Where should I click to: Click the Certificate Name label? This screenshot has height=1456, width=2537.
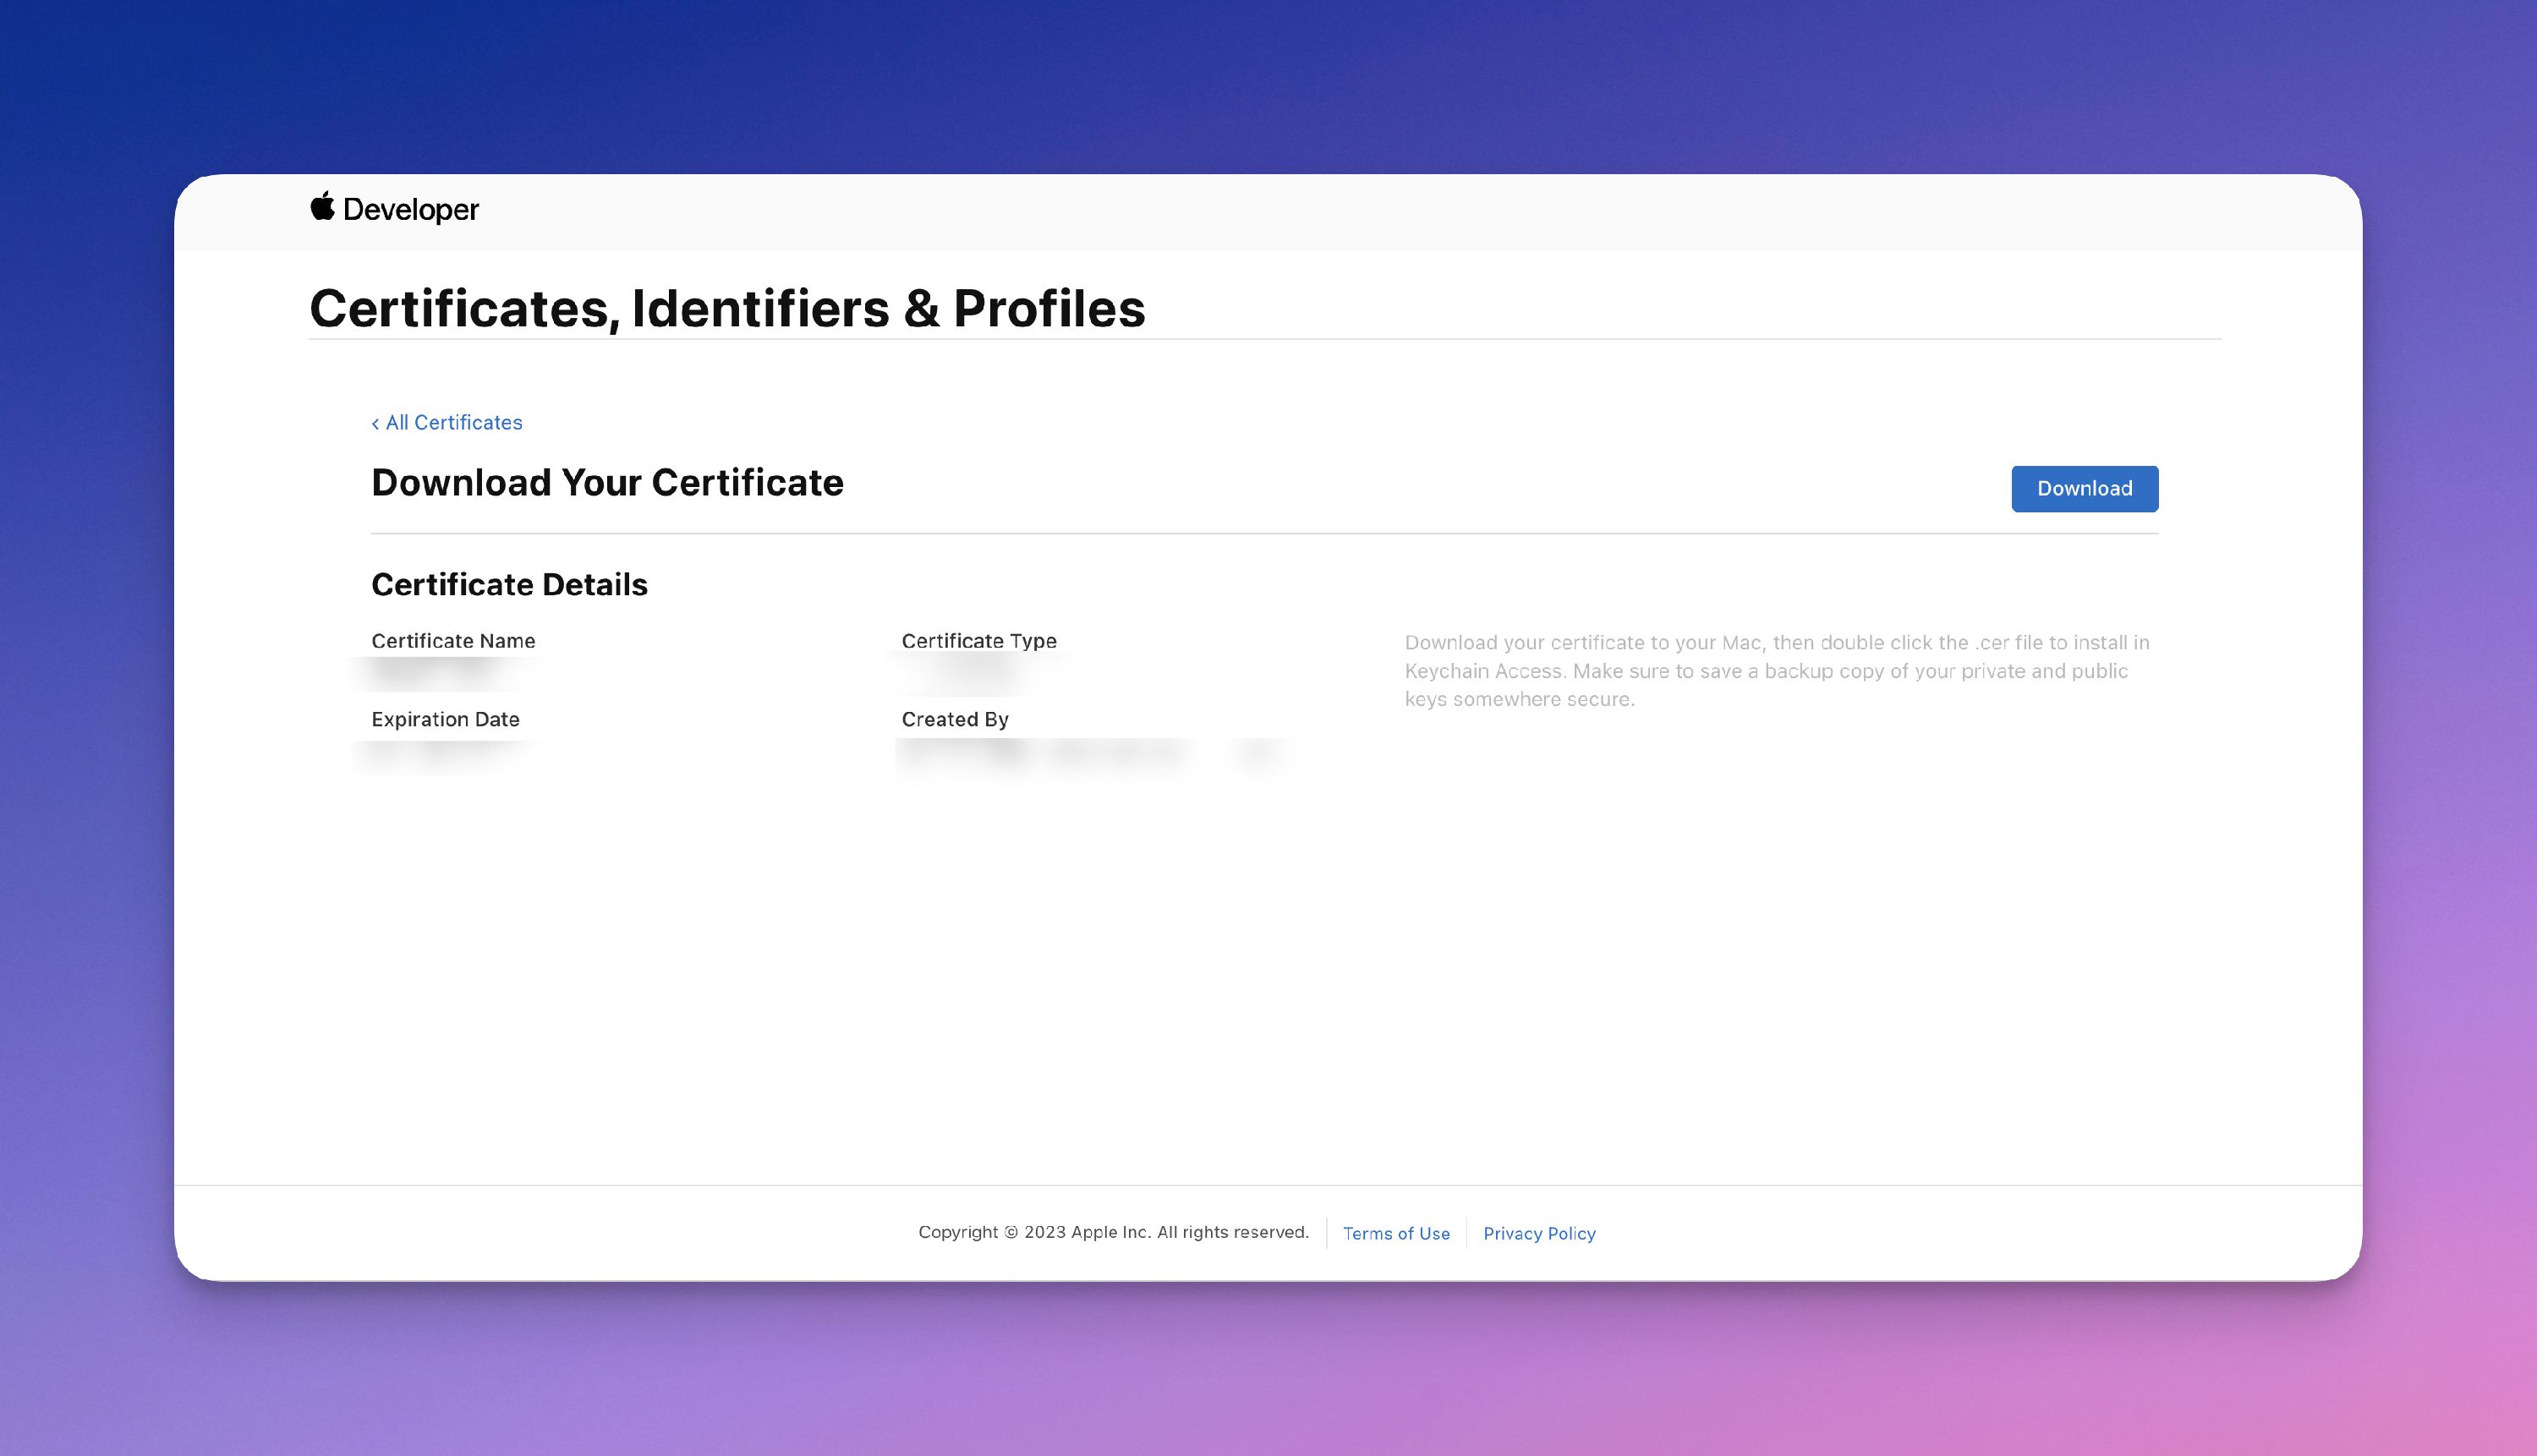tap(453, 641)
